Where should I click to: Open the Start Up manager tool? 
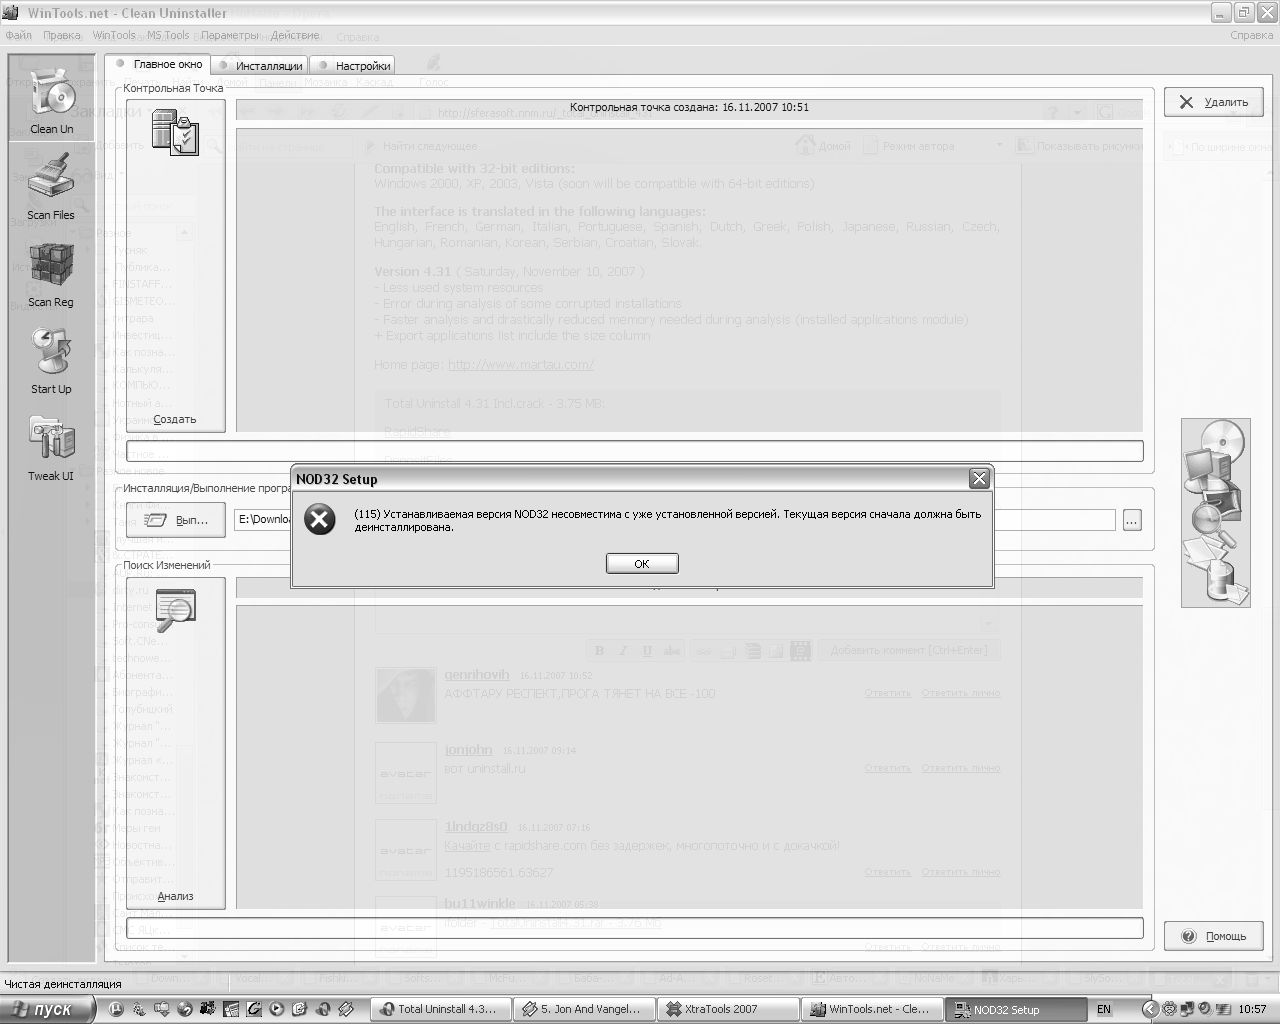click(51, 360)
